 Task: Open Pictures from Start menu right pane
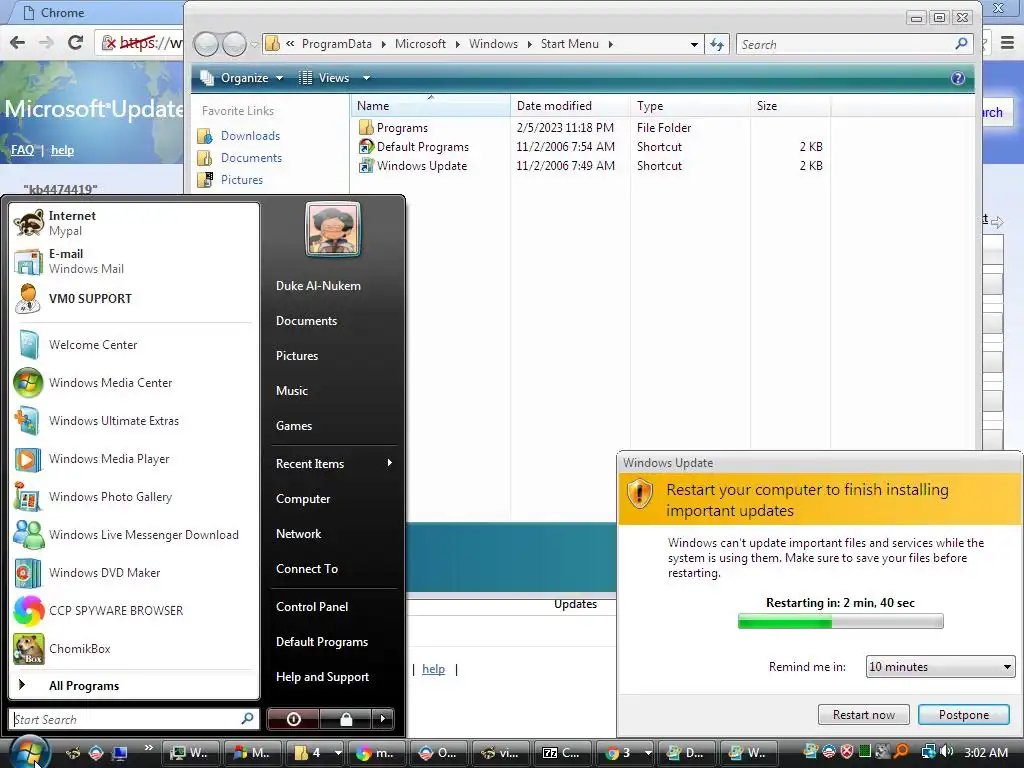click(297, 356)
